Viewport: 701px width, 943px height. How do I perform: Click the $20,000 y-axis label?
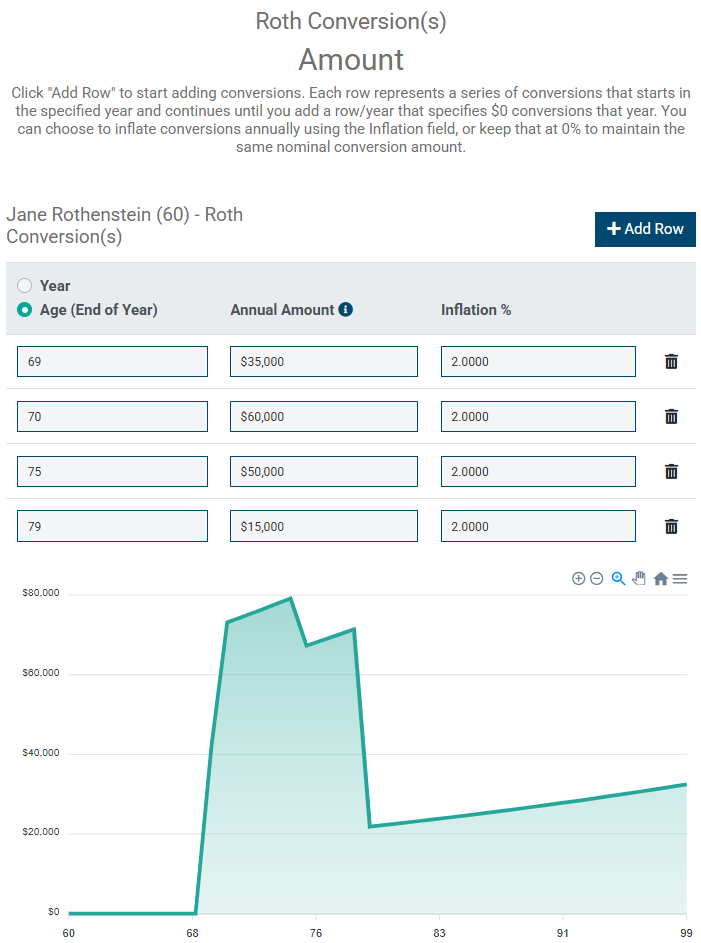pyautogui.click(x=41, y=832)
